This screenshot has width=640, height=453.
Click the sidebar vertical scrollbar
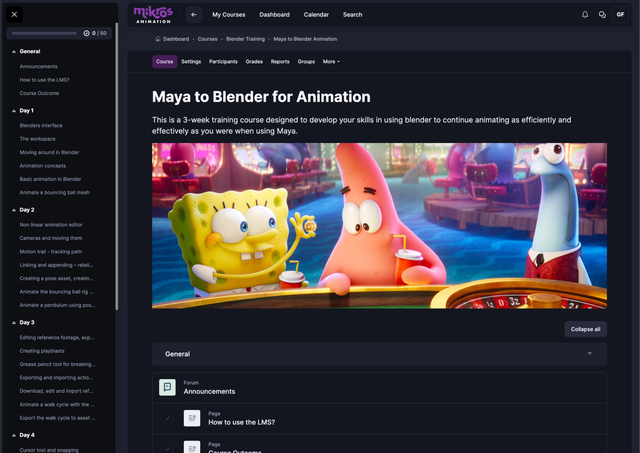[x=116, y=167]
